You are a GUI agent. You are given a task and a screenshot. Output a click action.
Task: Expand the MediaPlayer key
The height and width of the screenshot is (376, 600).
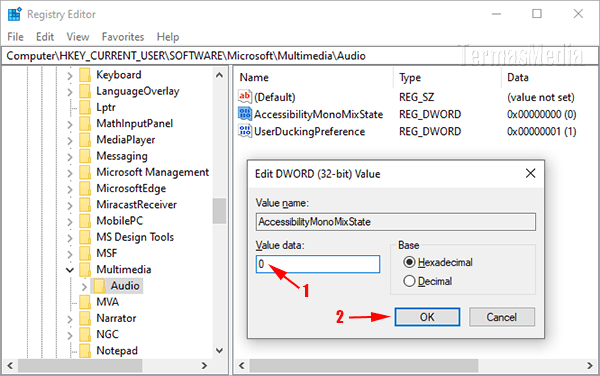[x=70, y=141]
